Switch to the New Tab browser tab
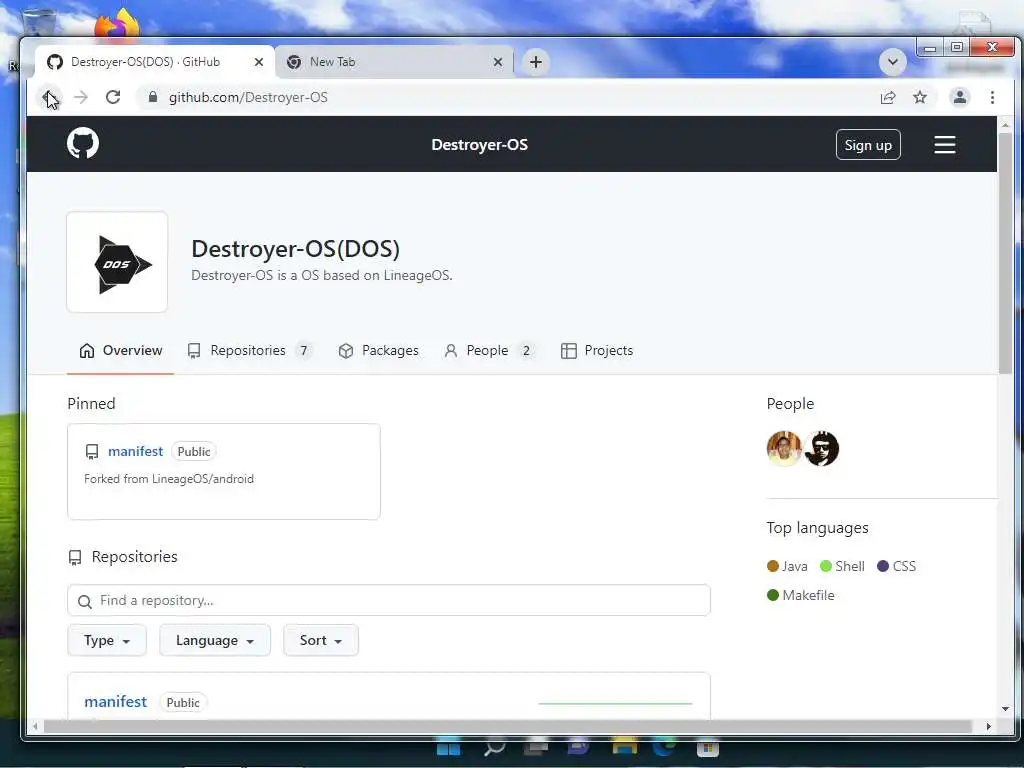The width and height of the screenshot is (1024, 768). tap(394, 62)
